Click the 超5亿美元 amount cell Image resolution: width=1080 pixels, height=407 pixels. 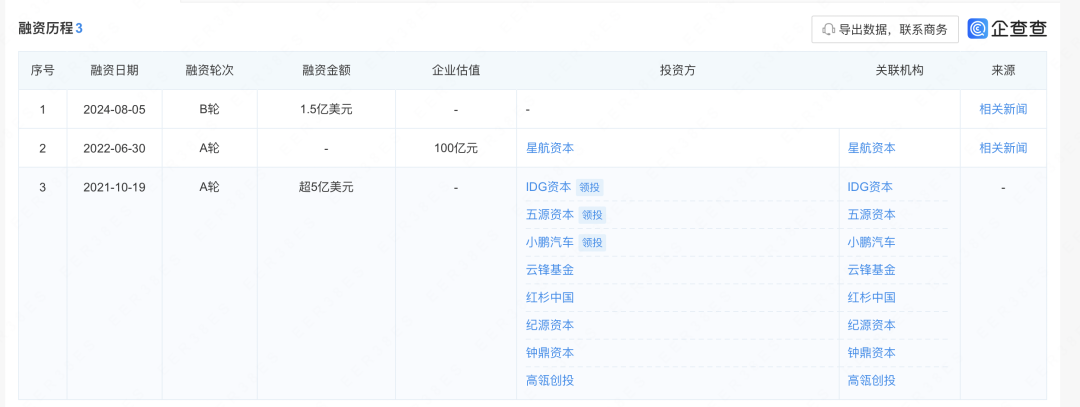click(326, 187)
